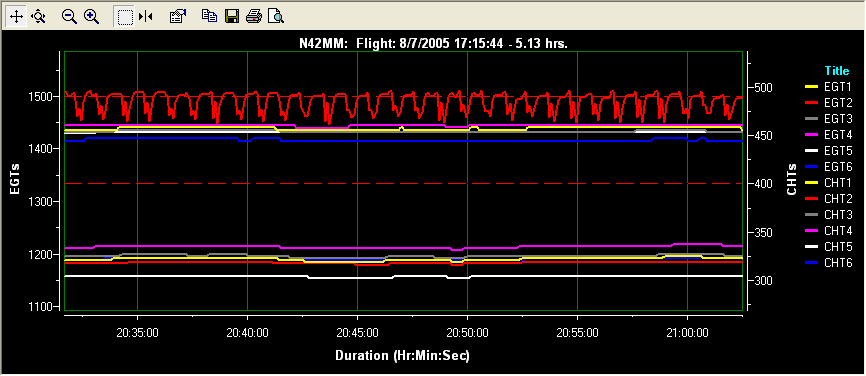Click the red EGT2 legend swatch
The height and width of the screenshot is (376, 866).
(811, 103)
